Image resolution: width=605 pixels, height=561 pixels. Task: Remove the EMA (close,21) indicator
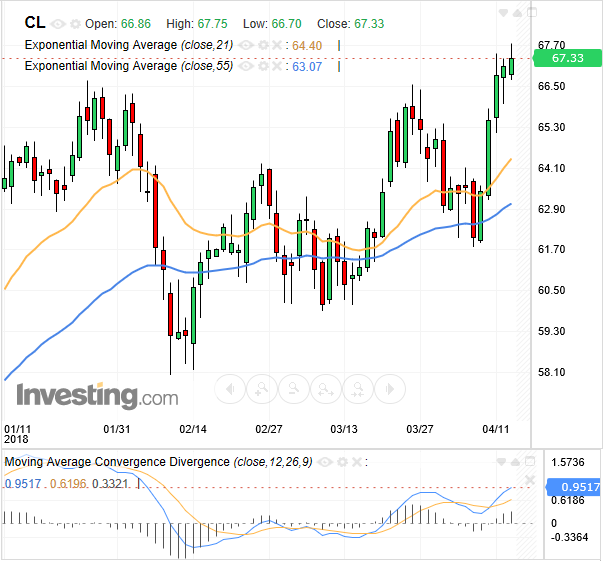(x=277, y=46)
